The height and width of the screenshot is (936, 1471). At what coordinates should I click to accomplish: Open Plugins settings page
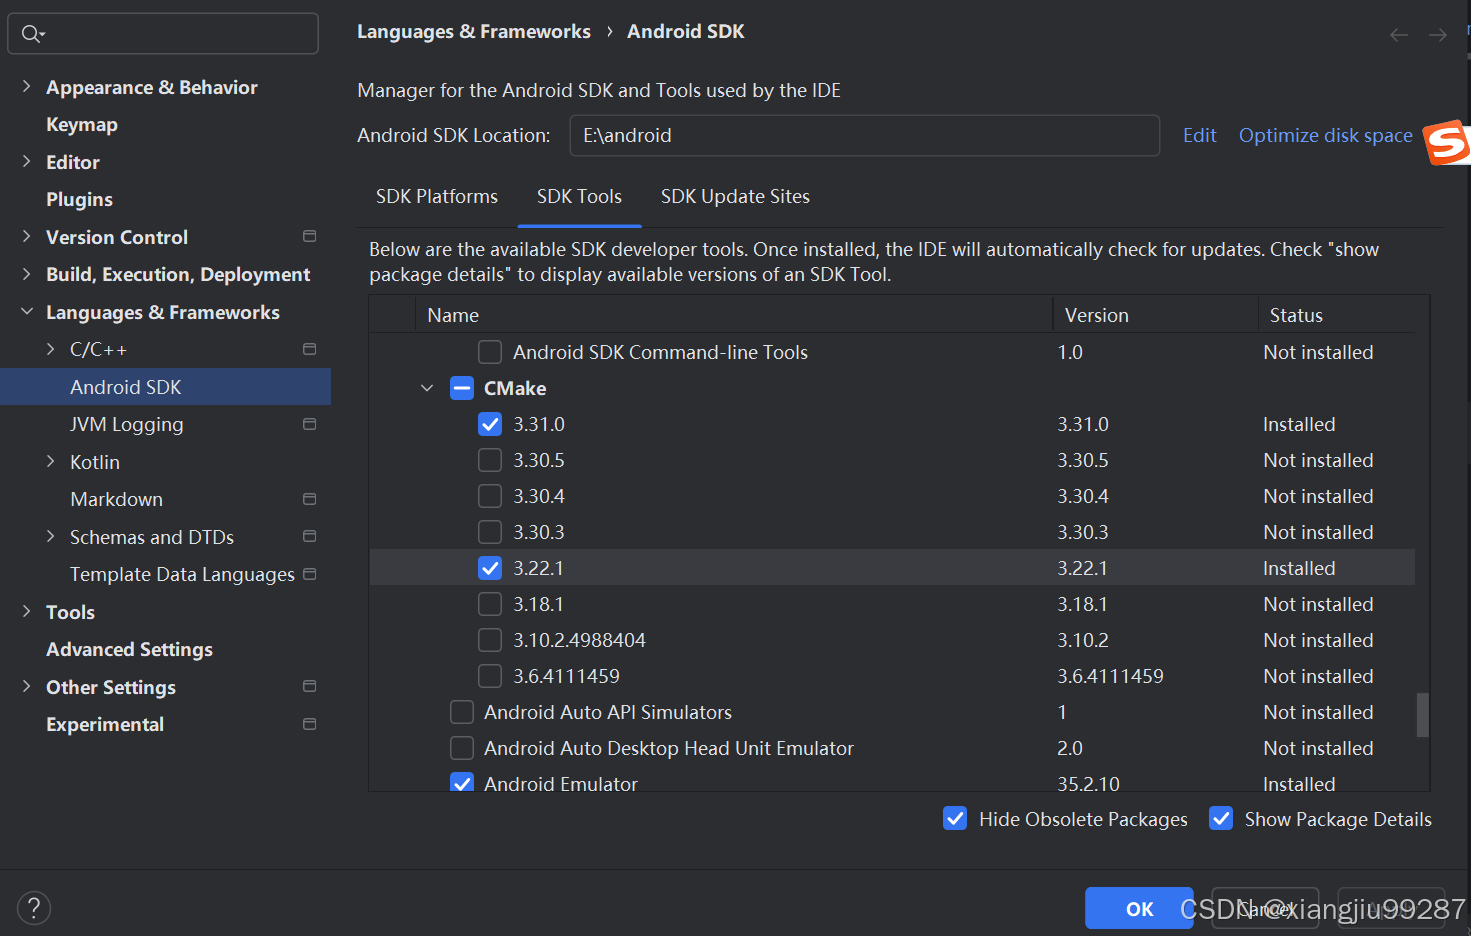point(79,199)
